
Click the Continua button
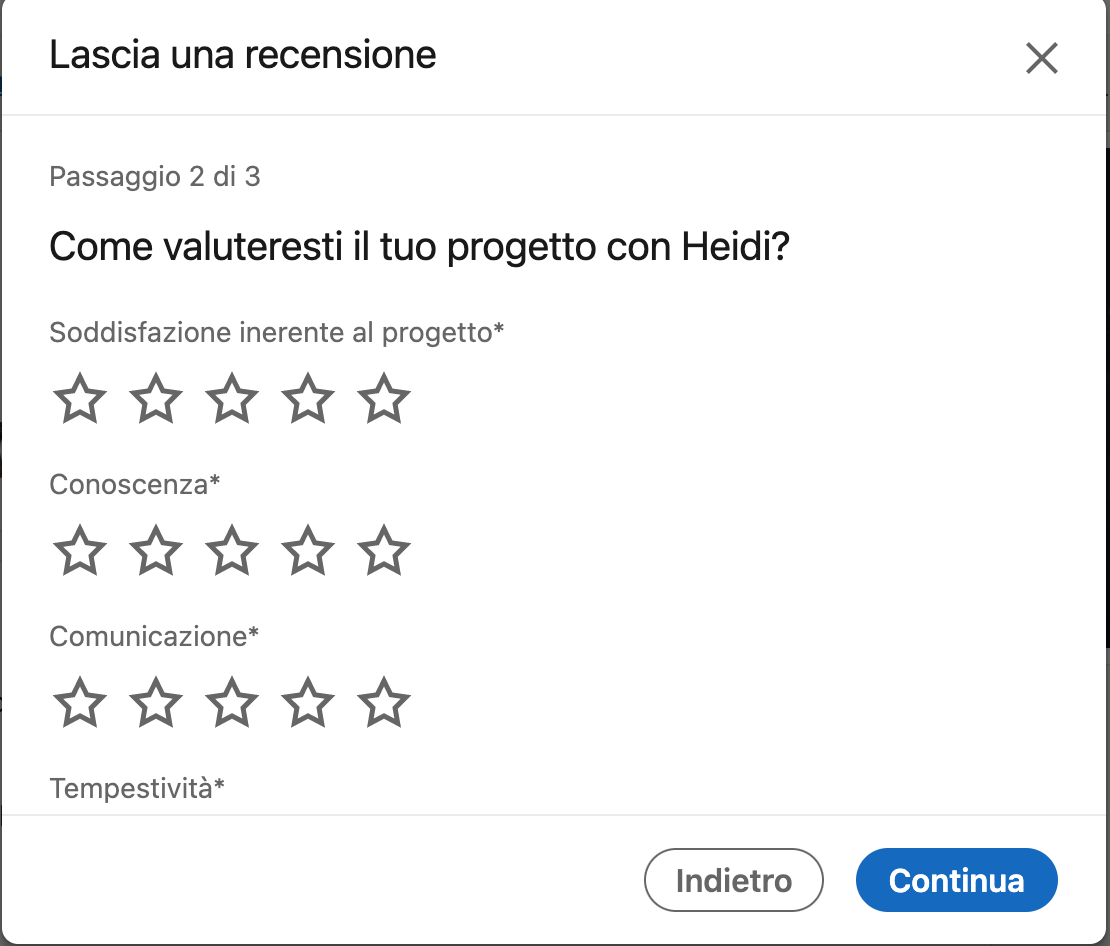956,880
